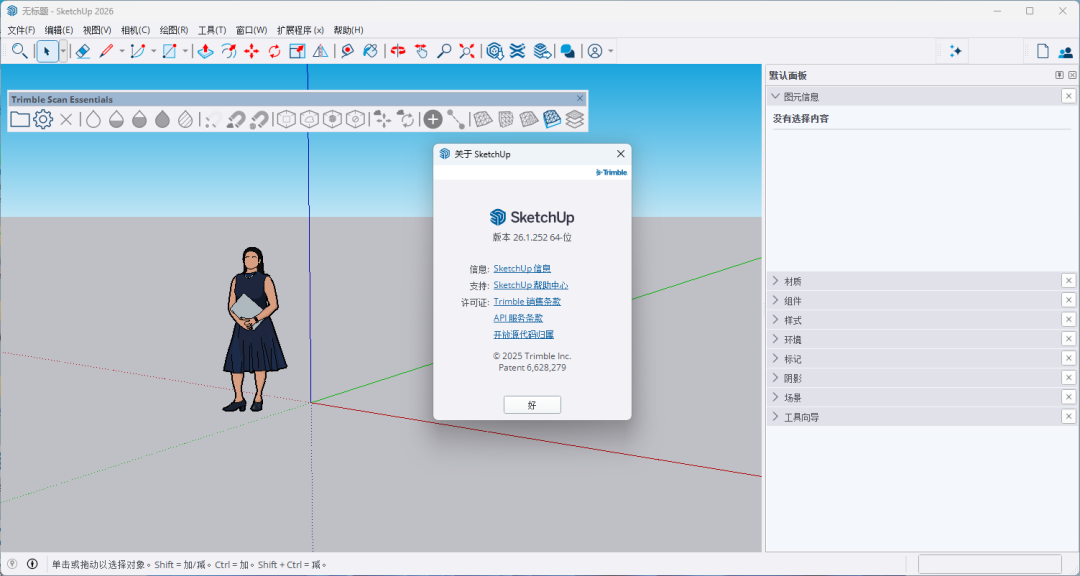Open folder icon in Trimble Scan Essentials
1080x576 pixels.
[x=20, y=119]
